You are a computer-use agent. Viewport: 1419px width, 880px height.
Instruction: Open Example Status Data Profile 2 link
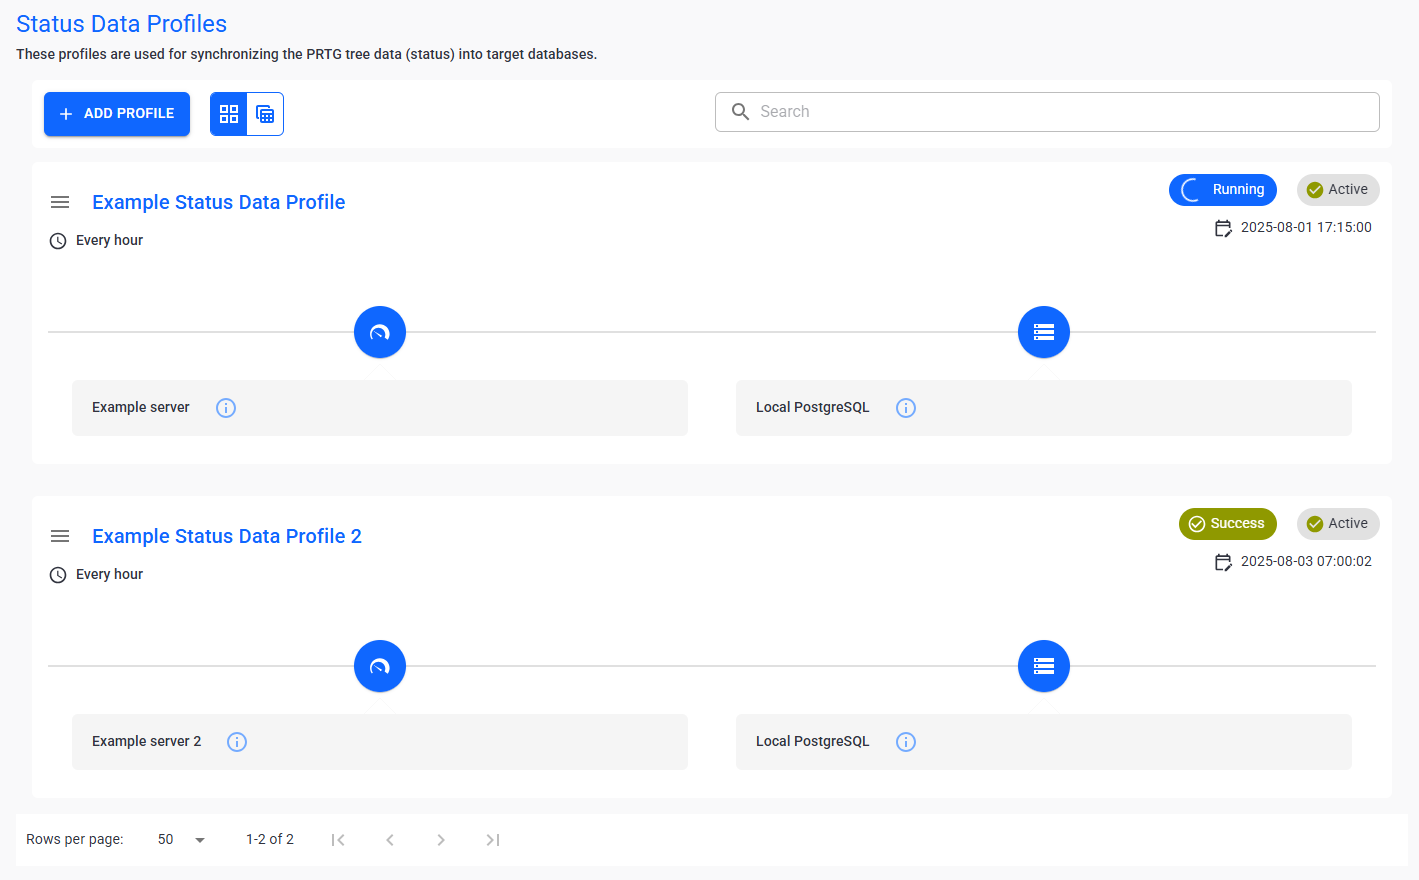[x=227, y=536]
